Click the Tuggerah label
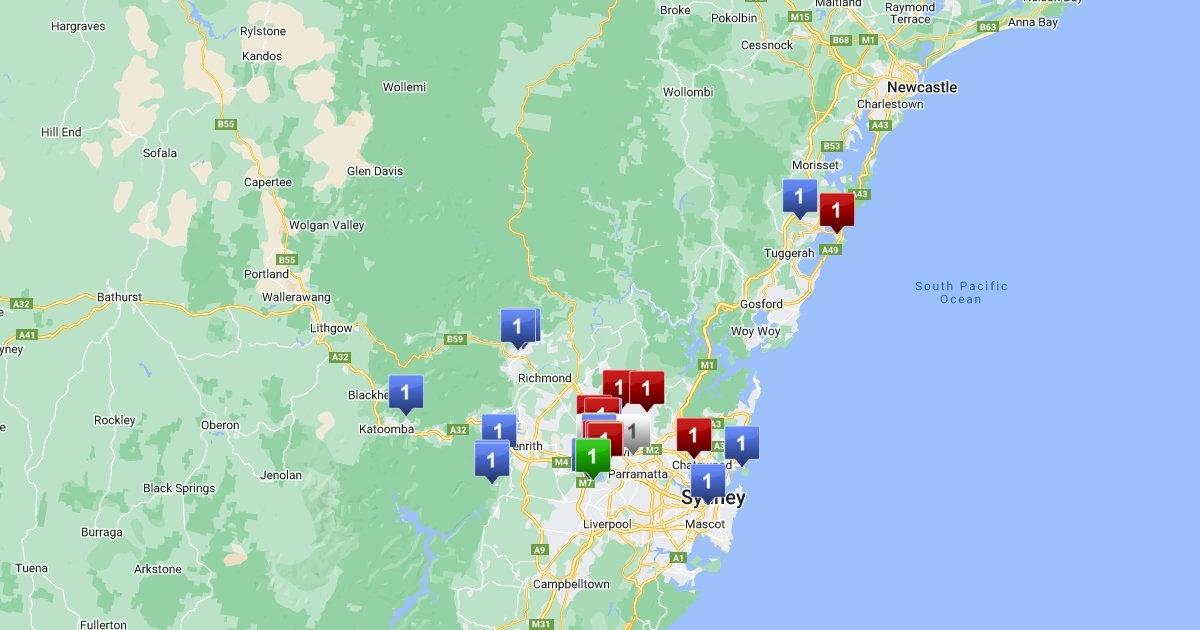 (x=789, y=253)
